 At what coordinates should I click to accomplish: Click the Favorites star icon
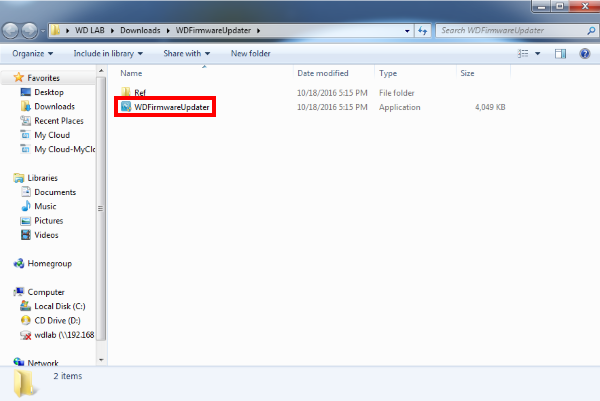[18, 78]
